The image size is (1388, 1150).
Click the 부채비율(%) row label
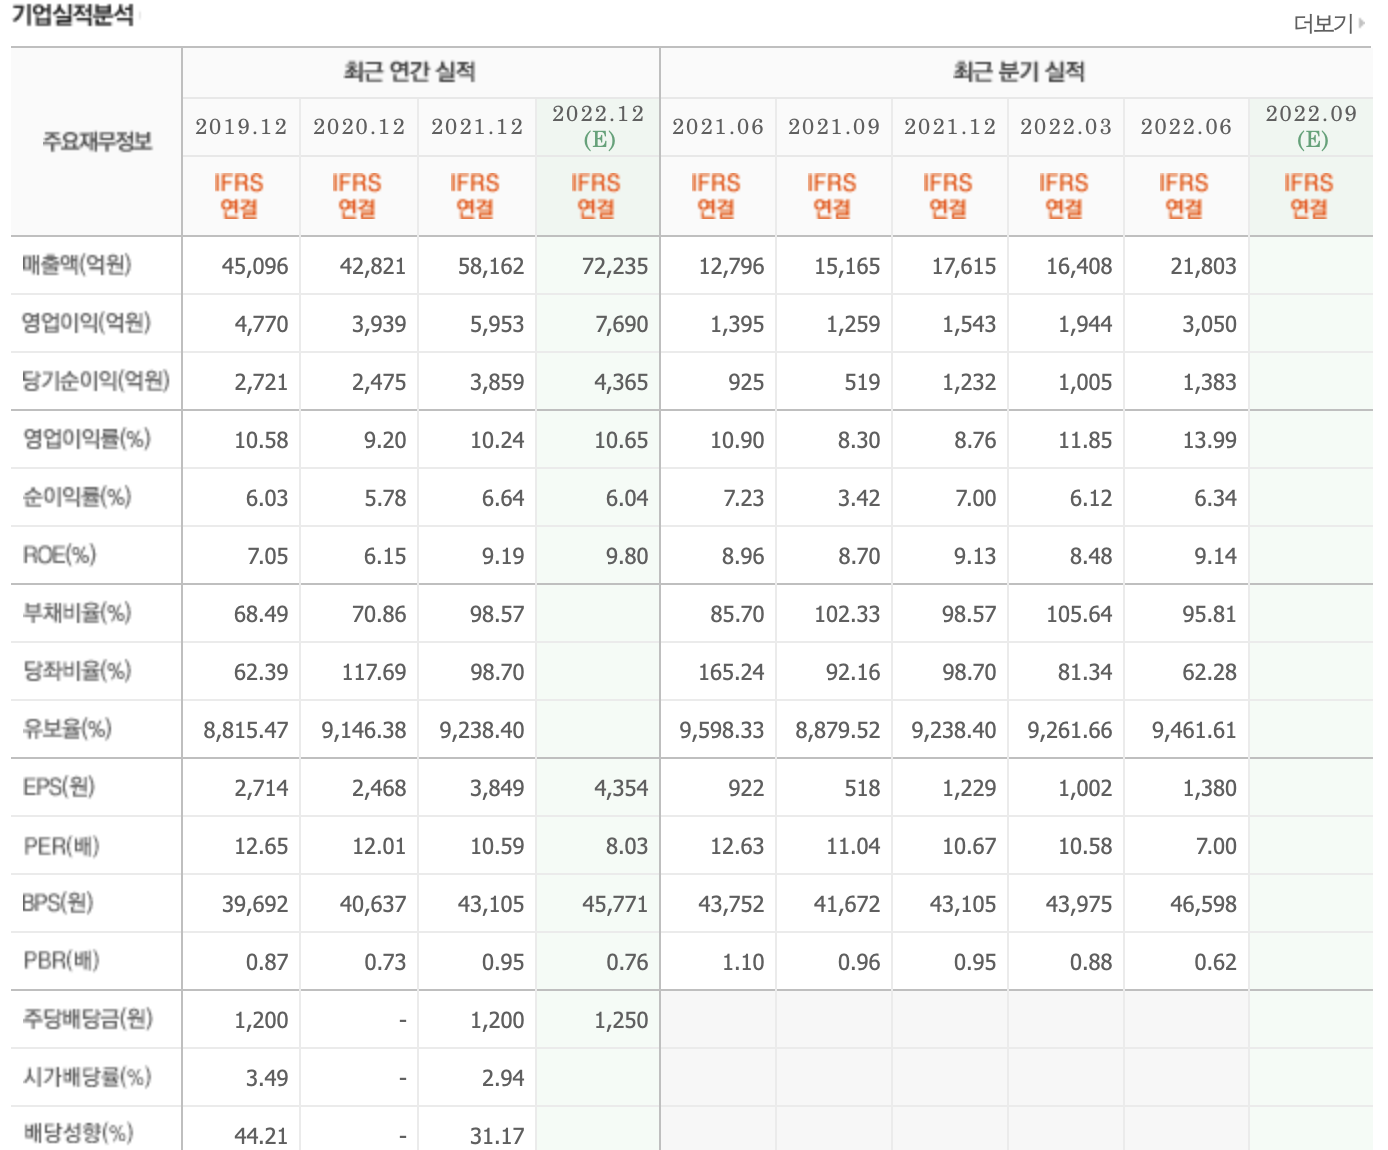pyautogui.click(x=77, y=613)
